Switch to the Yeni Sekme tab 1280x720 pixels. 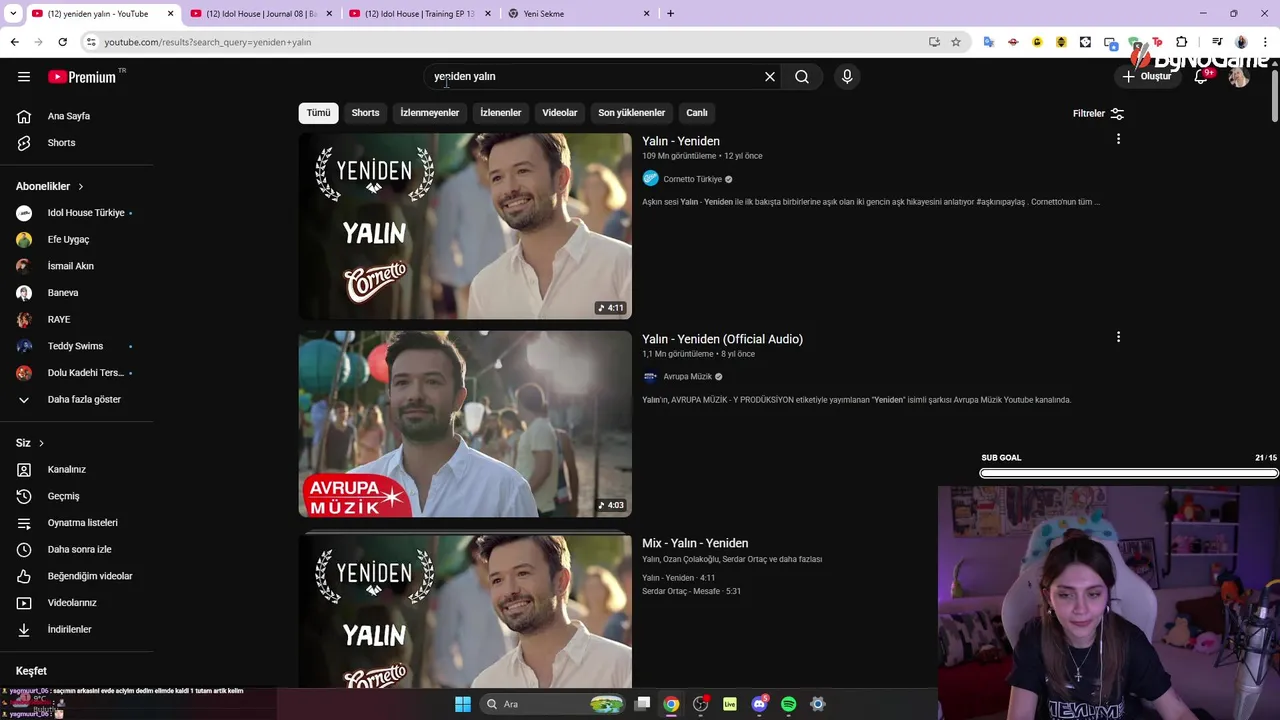point(579,14)
